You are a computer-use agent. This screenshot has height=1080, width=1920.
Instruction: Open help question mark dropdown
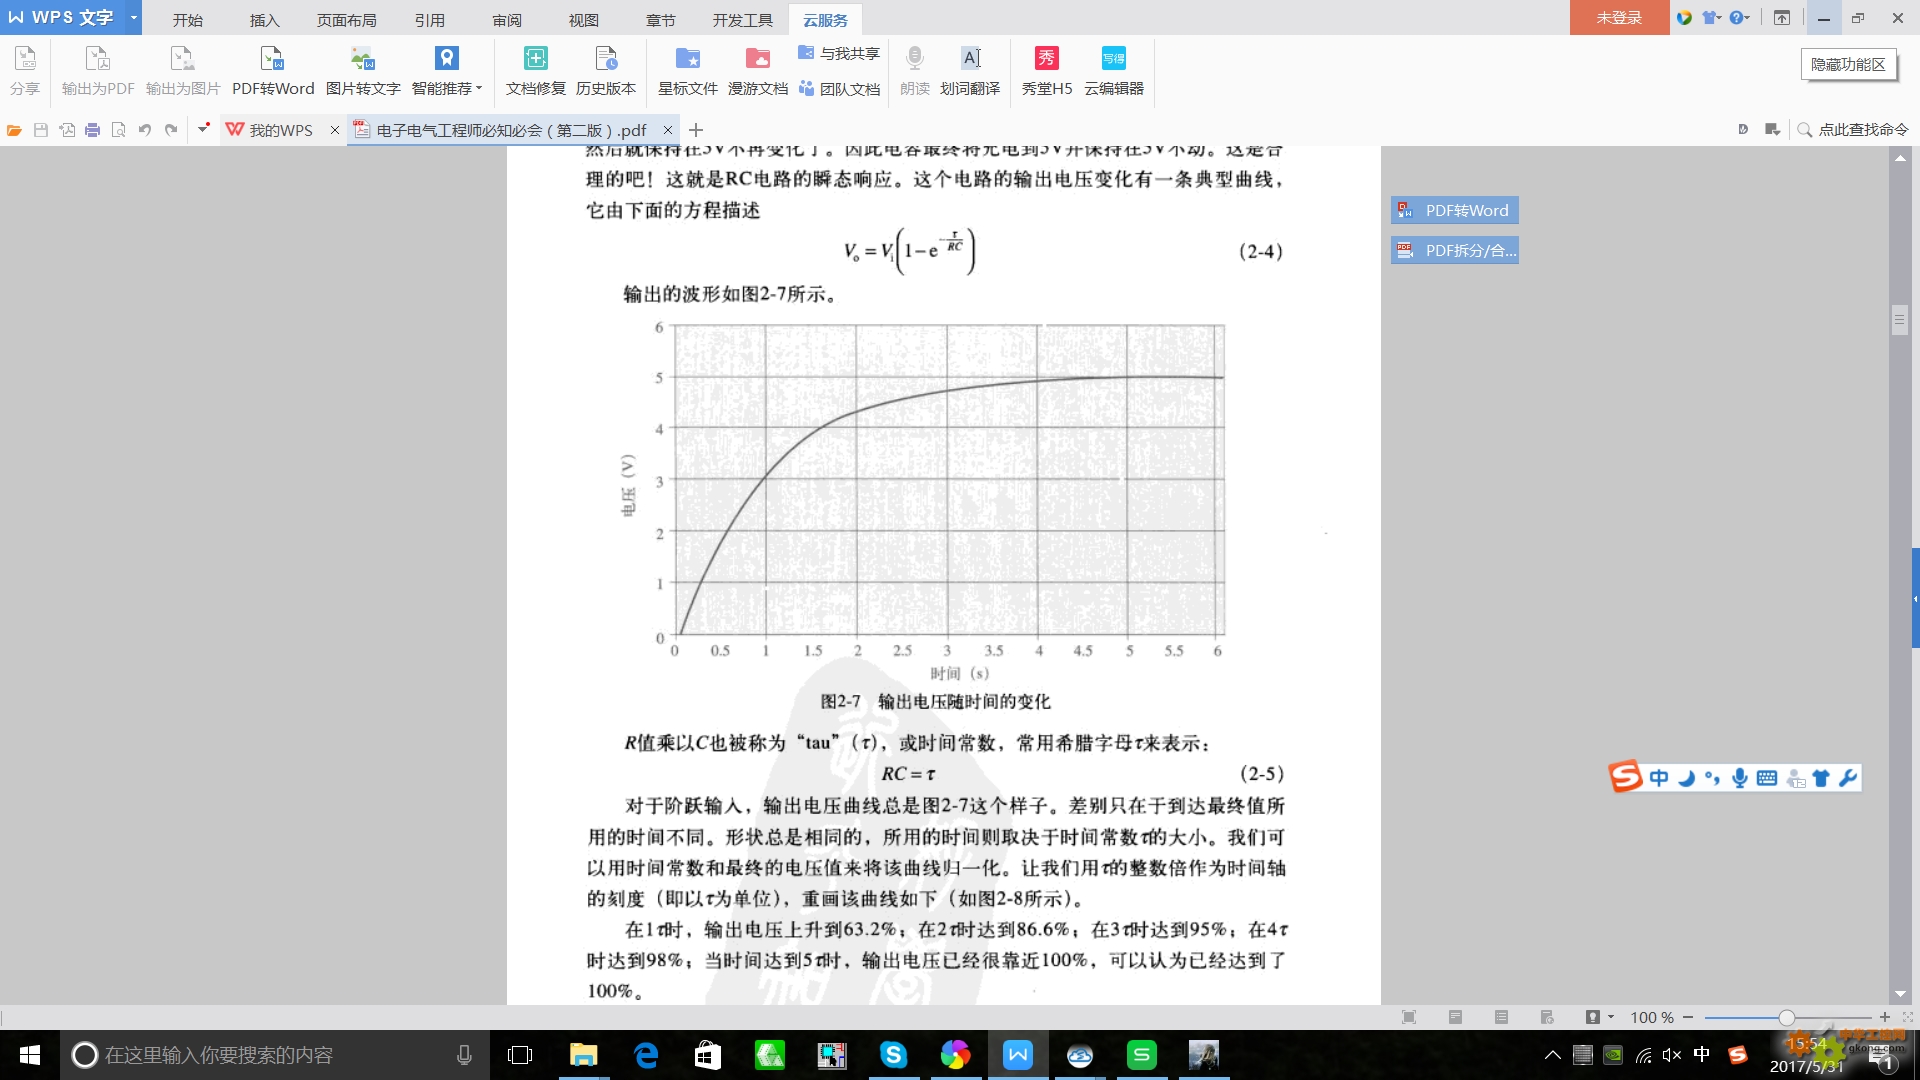click(1739, 17)
